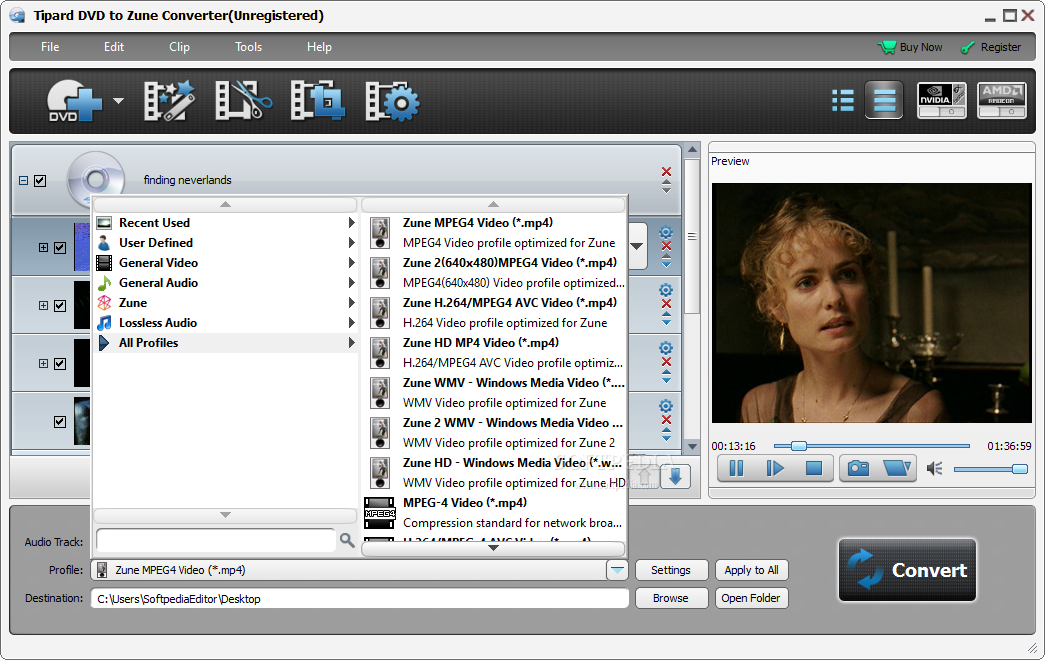Open the Profile combo box dropdown arrow
Viewport: 1045px width, 660px height.
(617, 570)
